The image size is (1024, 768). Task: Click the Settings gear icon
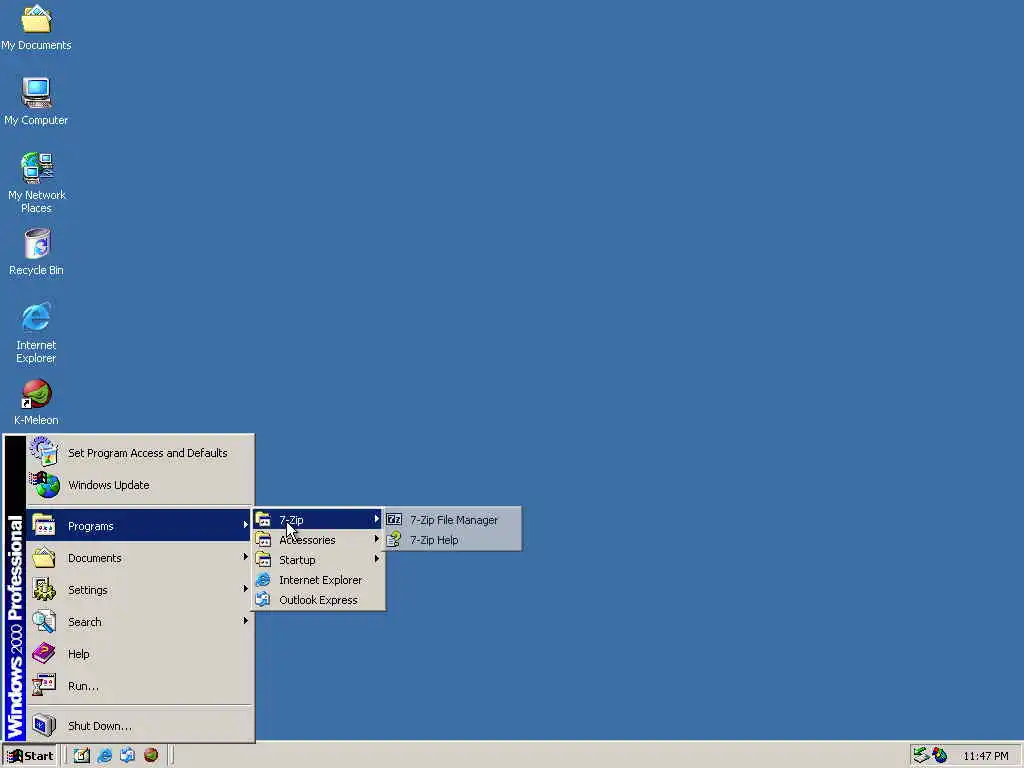(44, 589)
